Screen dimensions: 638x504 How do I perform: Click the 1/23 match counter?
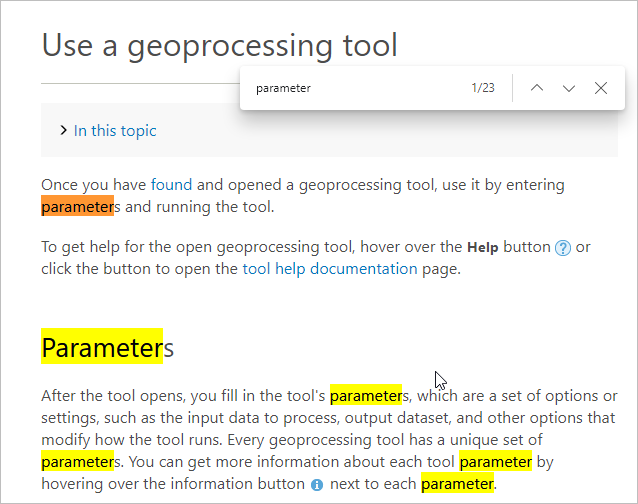point(483,88)
